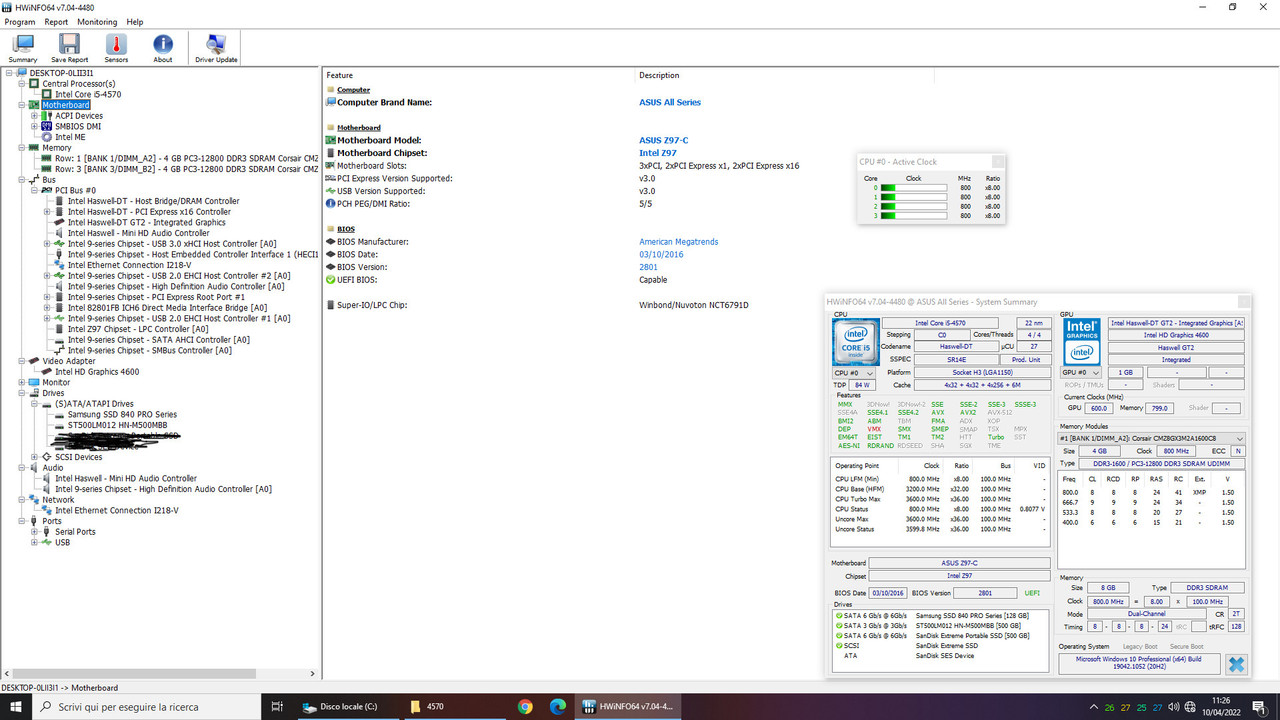Open the About info icon
This screenshot has width=1280, height=720.
(x=162, y=48)
